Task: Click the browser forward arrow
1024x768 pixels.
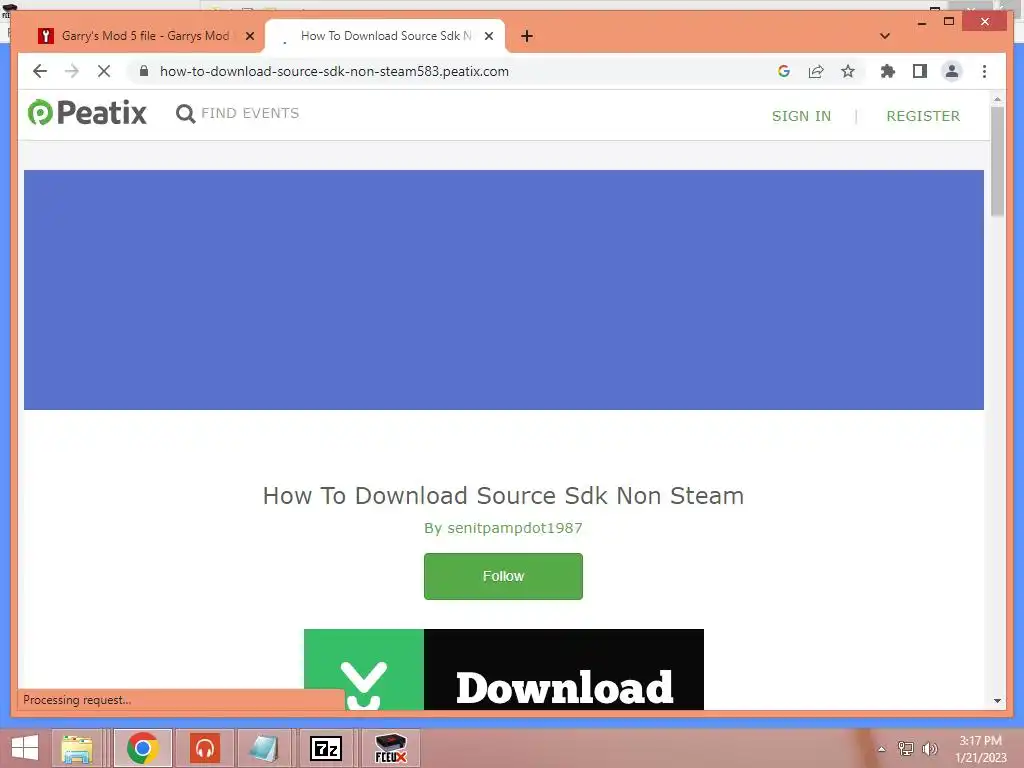Action: [72, 71]
